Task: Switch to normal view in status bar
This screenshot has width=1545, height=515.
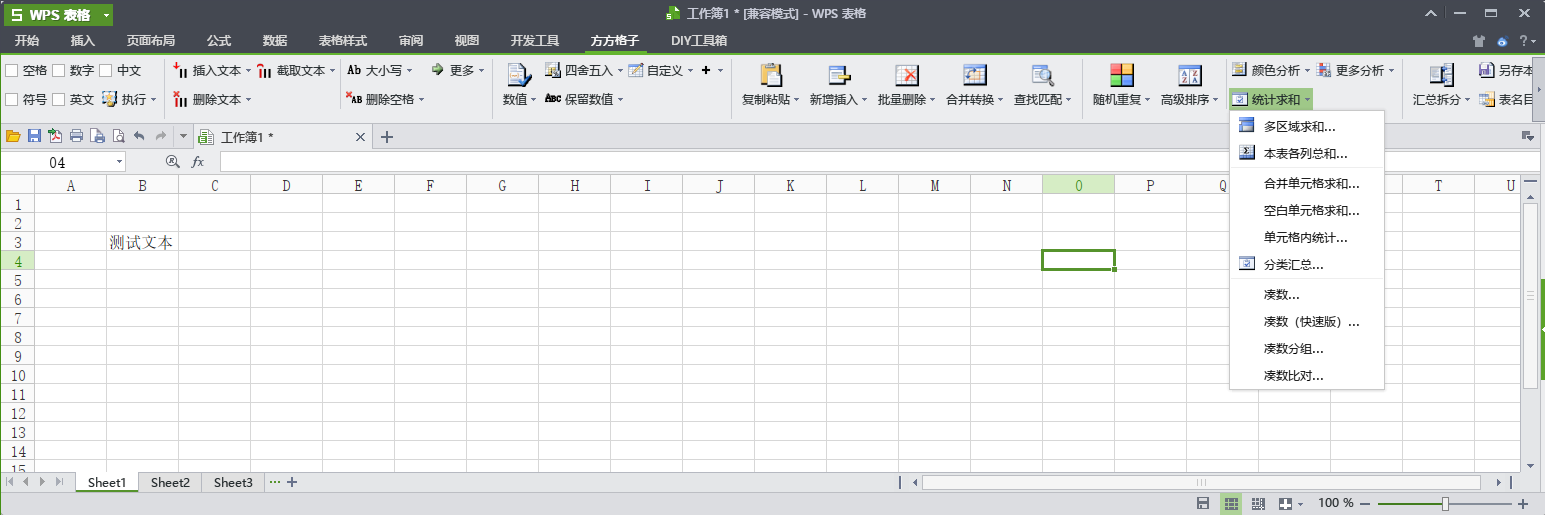Action: click(x=1230, y=503)
